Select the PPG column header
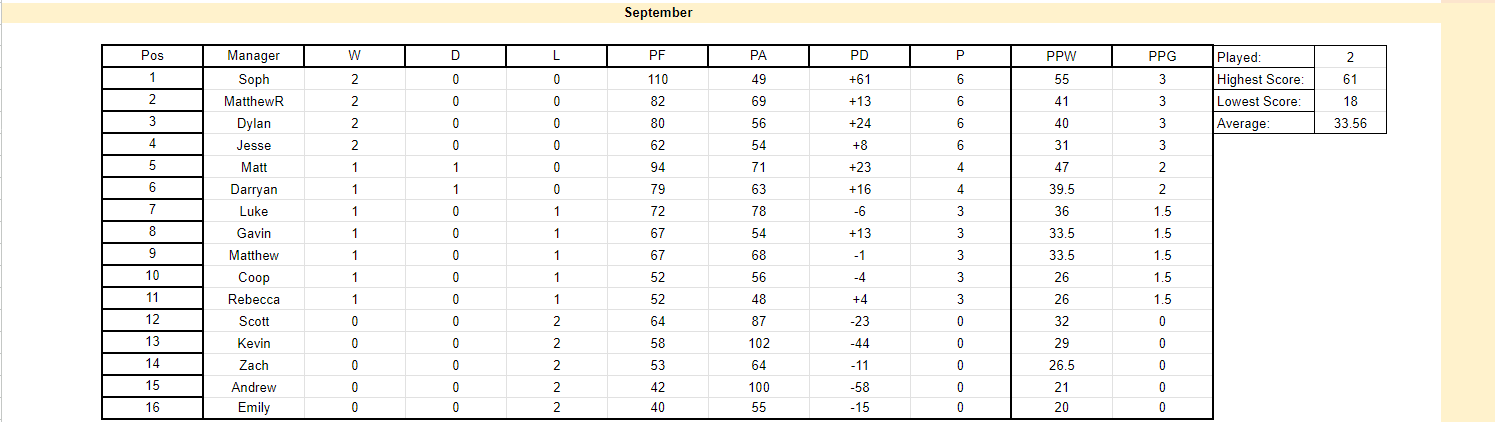The width and height of the screenshot is (1495, 422). click(x=1162, y=56)
